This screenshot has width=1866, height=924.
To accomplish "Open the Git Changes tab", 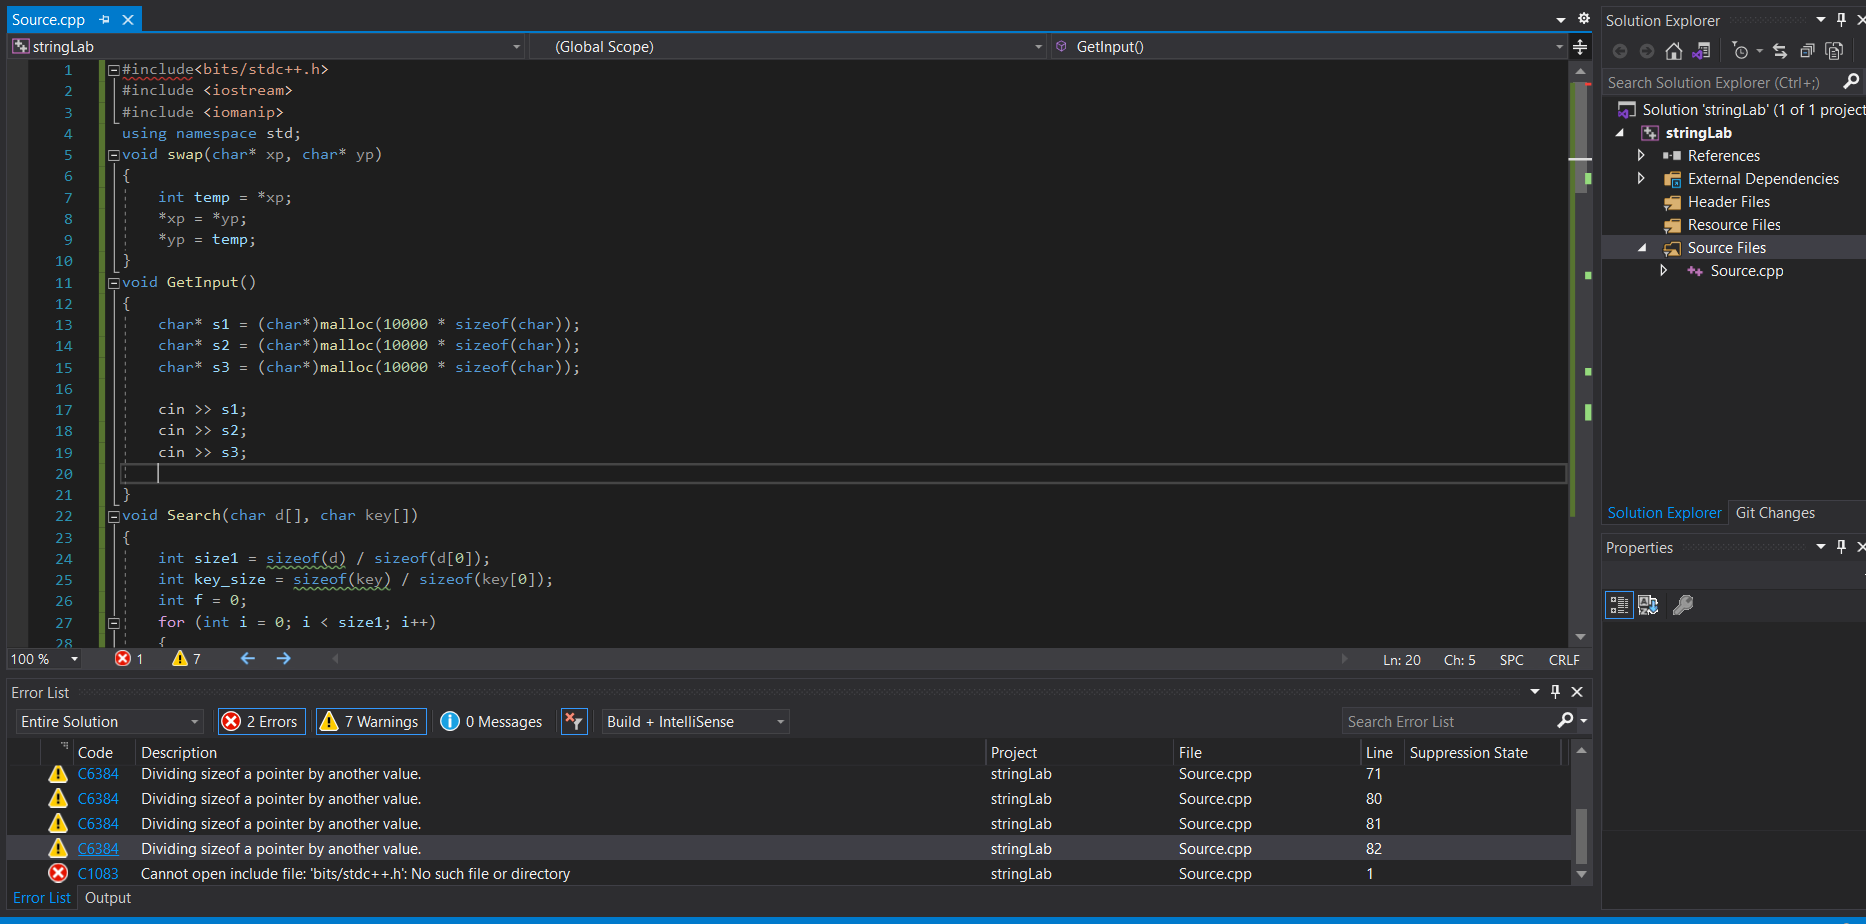I will (x=1775, y=513).
